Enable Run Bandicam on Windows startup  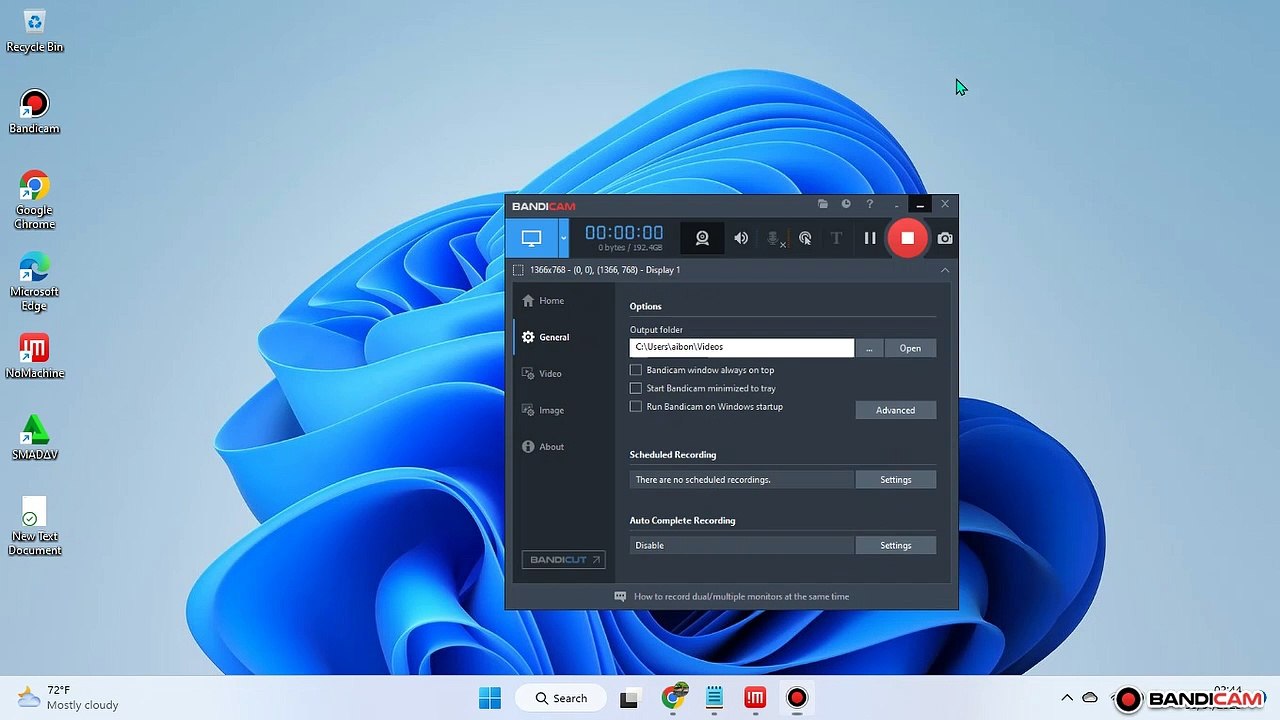tap(636, 407)
